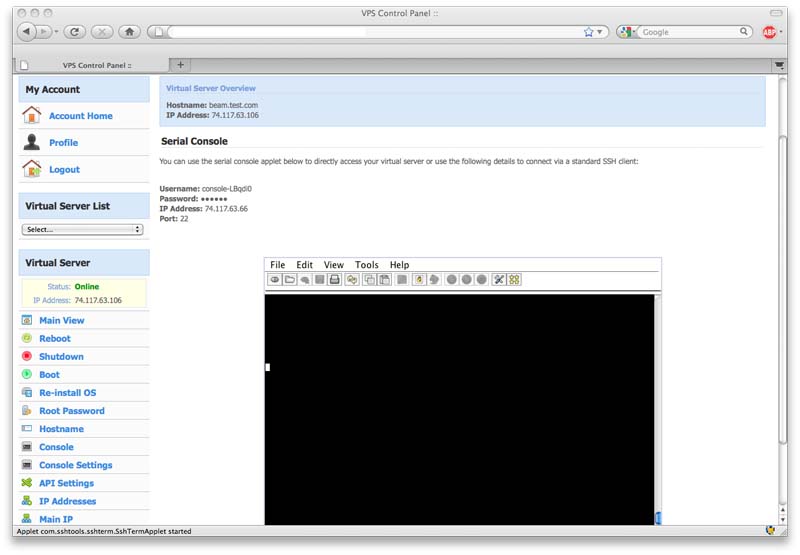Reload the page with the refresh button
Screen dimensions: 800x555
pyautogui.click(x=75, y=32)
